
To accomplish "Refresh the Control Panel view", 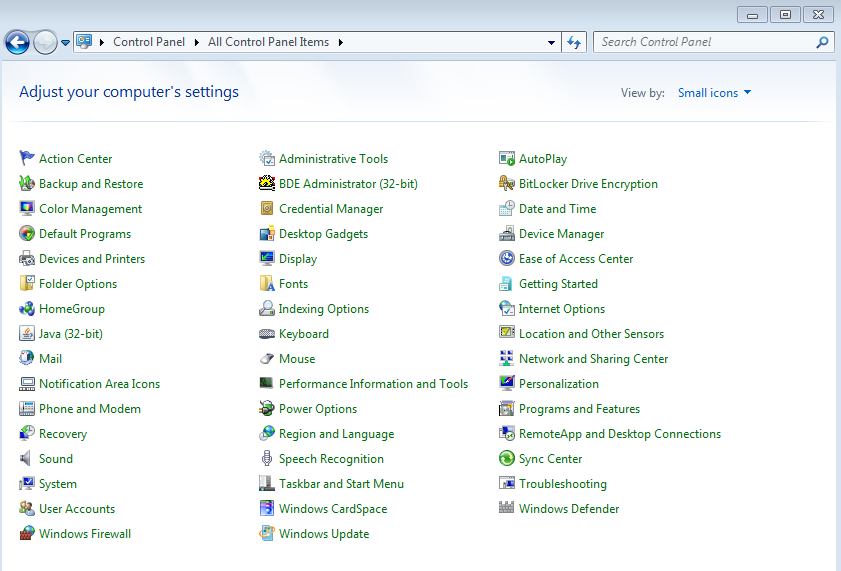I will coord(574,42).
